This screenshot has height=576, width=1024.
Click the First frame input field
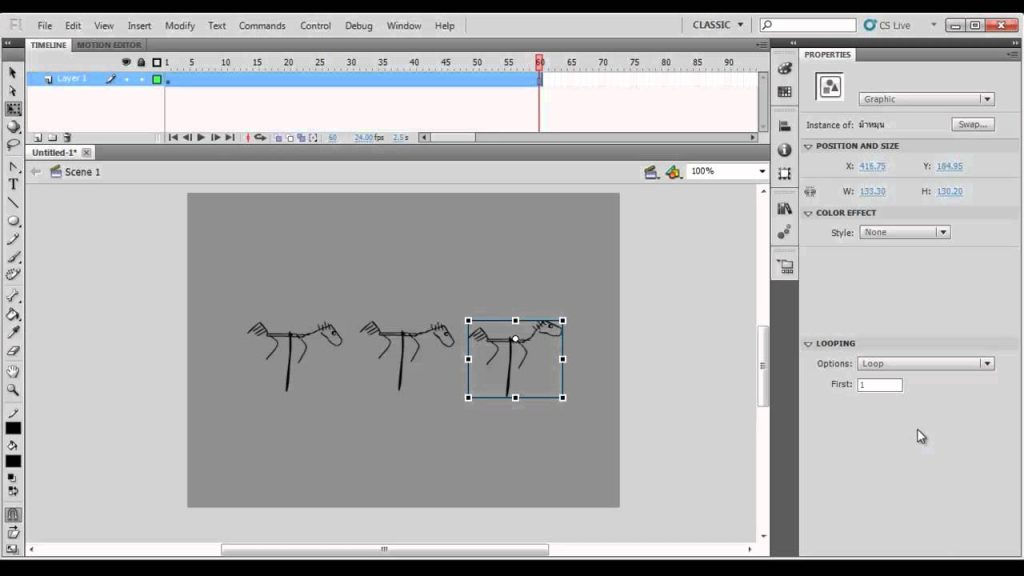click(x=880, y=385)
